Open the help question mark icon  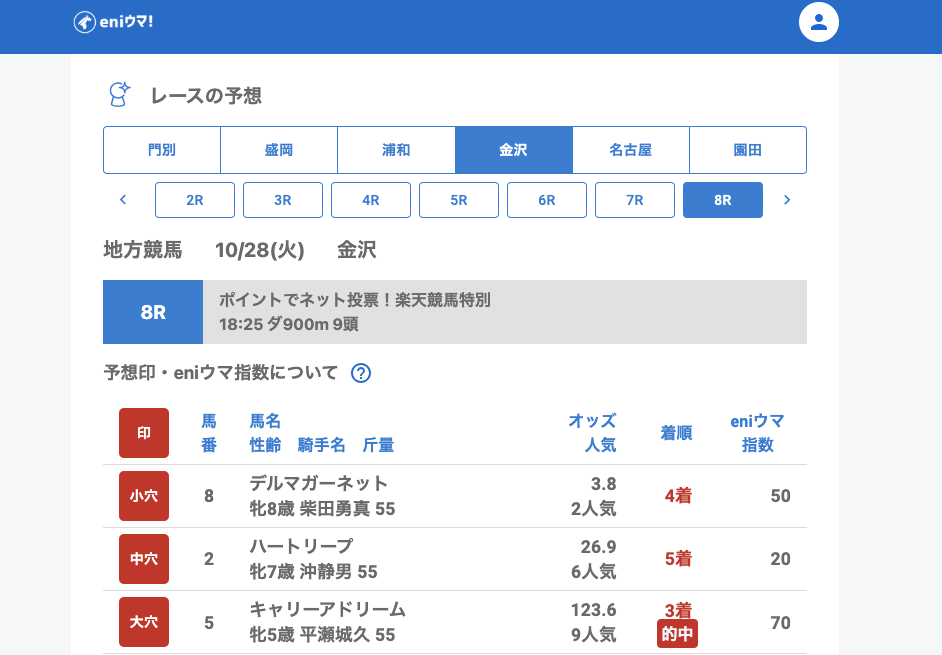pos(361,373)
